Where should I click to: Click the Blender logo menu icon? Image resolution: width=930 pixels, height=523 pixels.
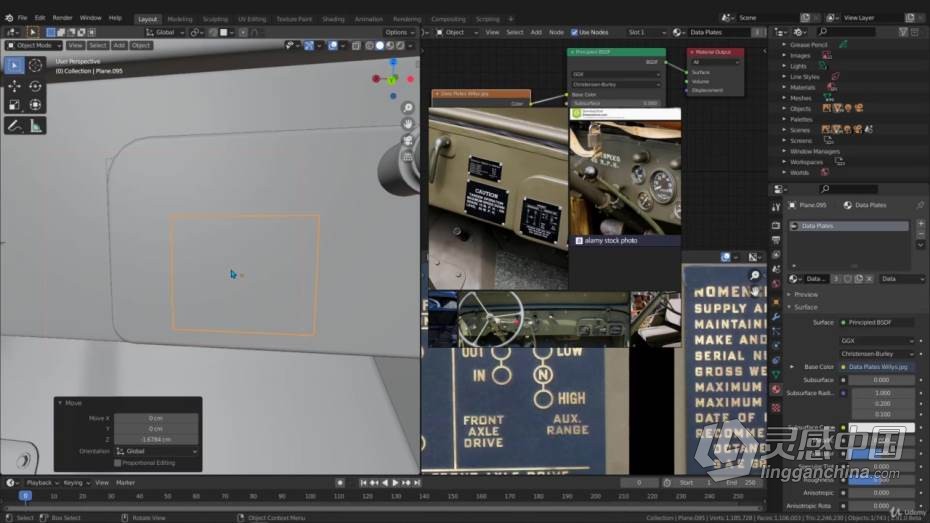coord(8,18)
